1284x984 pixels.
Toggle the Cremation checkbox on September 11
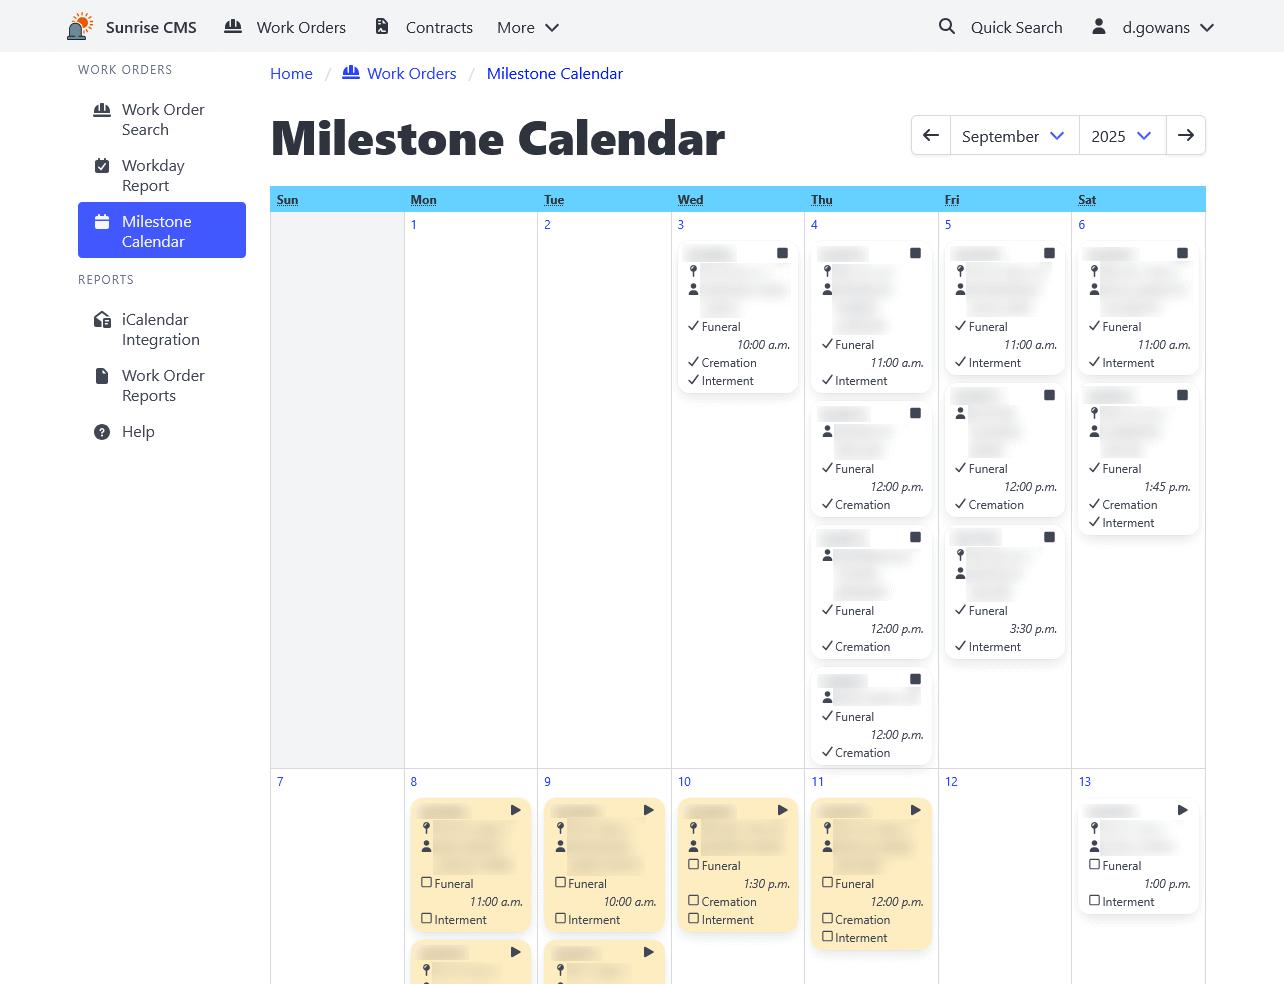point(828,919)
